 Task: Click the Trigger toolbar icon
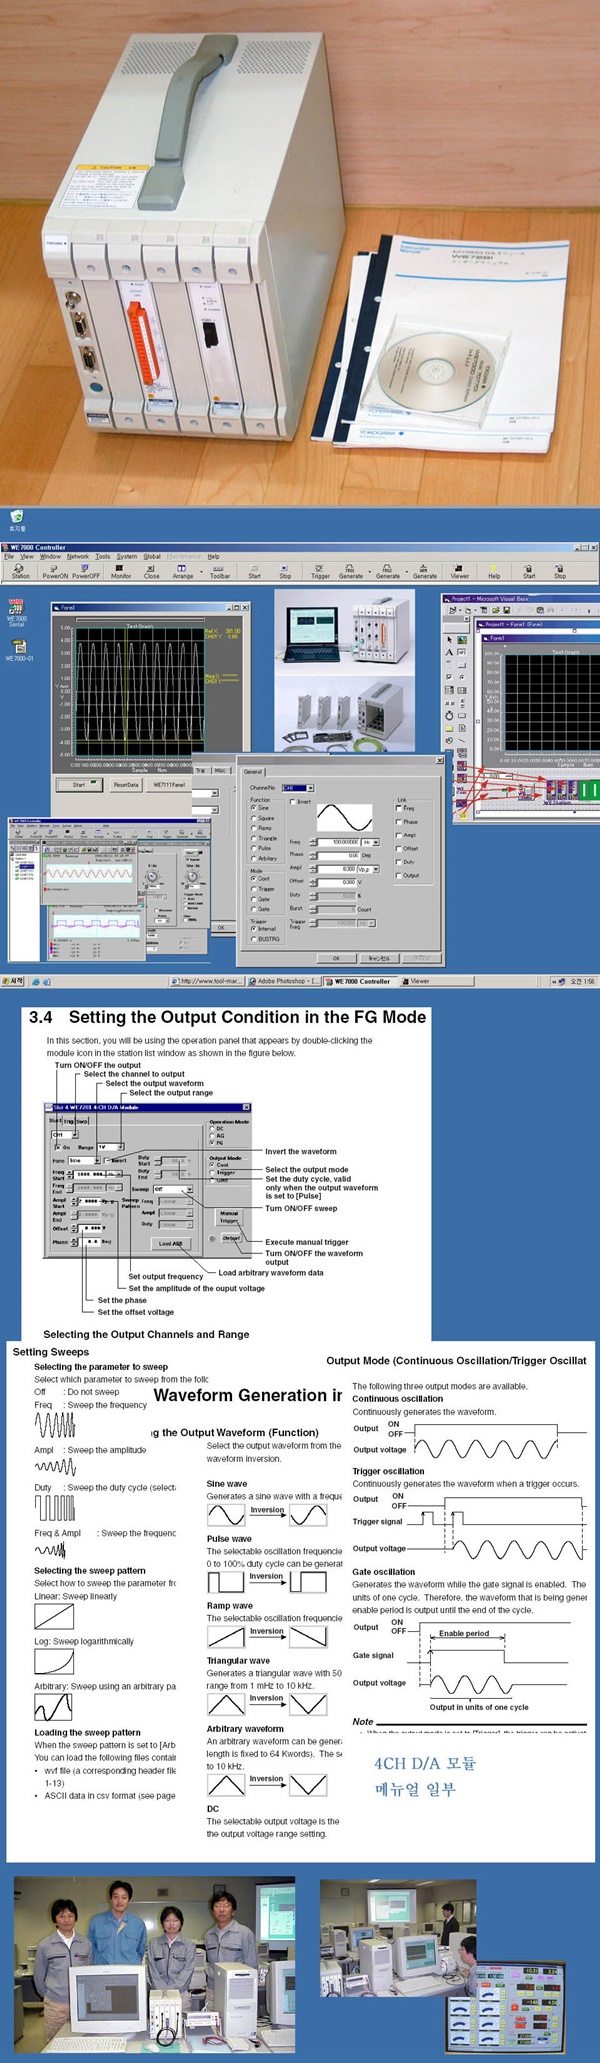(x=320, y=570)
